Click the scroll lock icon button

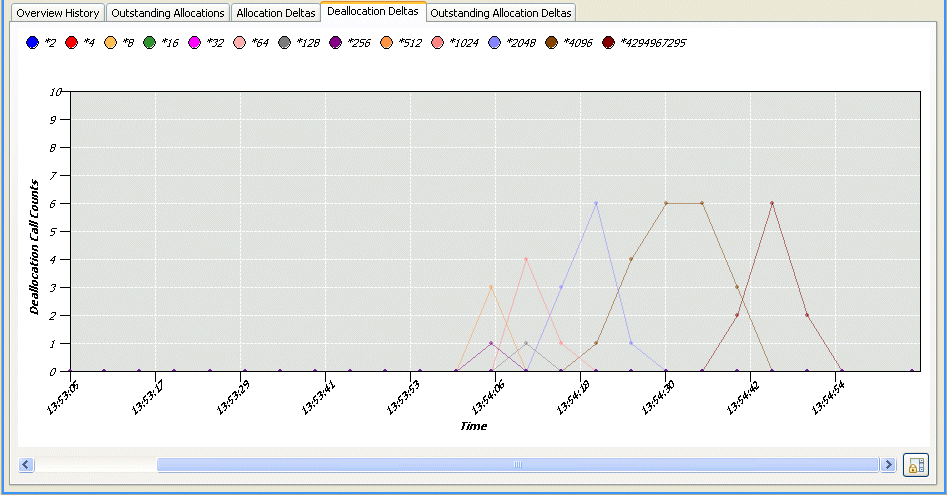pos(915,465)
